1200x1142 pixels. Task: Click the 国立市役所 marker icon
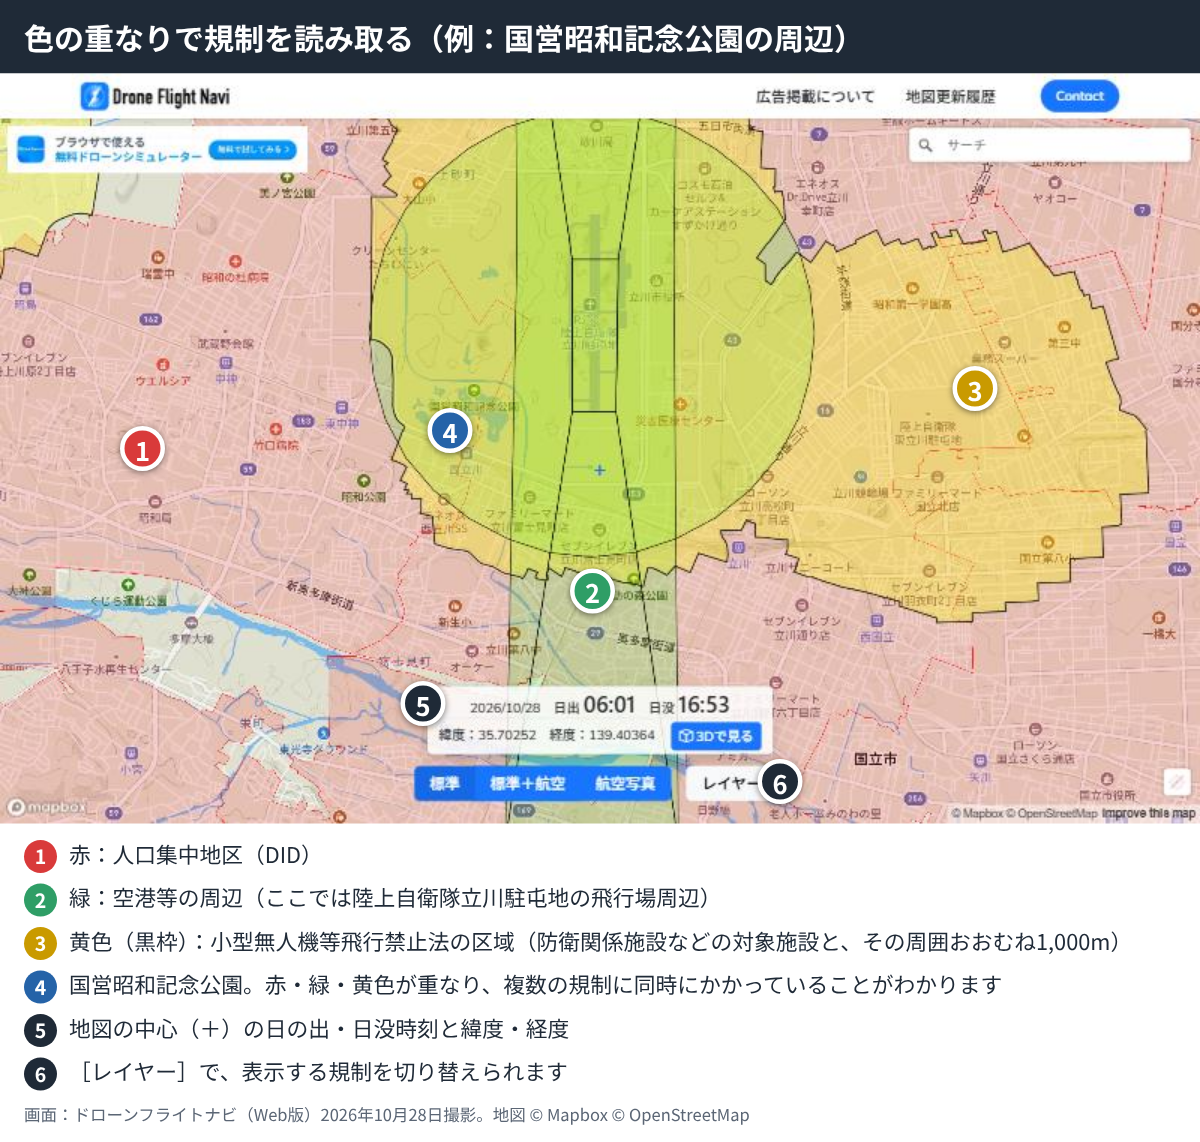tap(1107, 779)
